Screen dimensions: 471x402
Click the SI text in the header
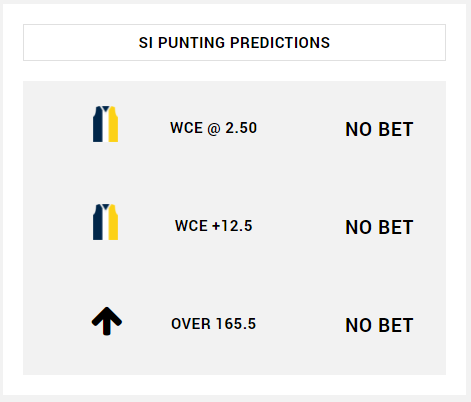pos(145,43)
